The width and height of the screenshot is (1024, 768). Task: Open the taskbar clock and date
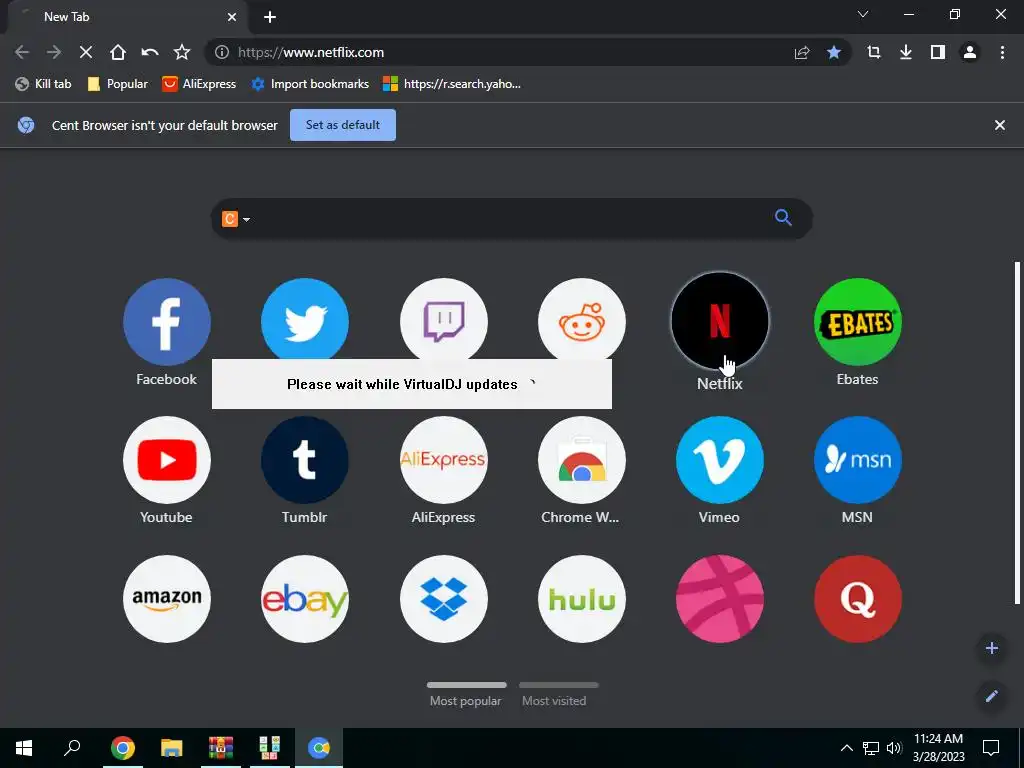938,748
